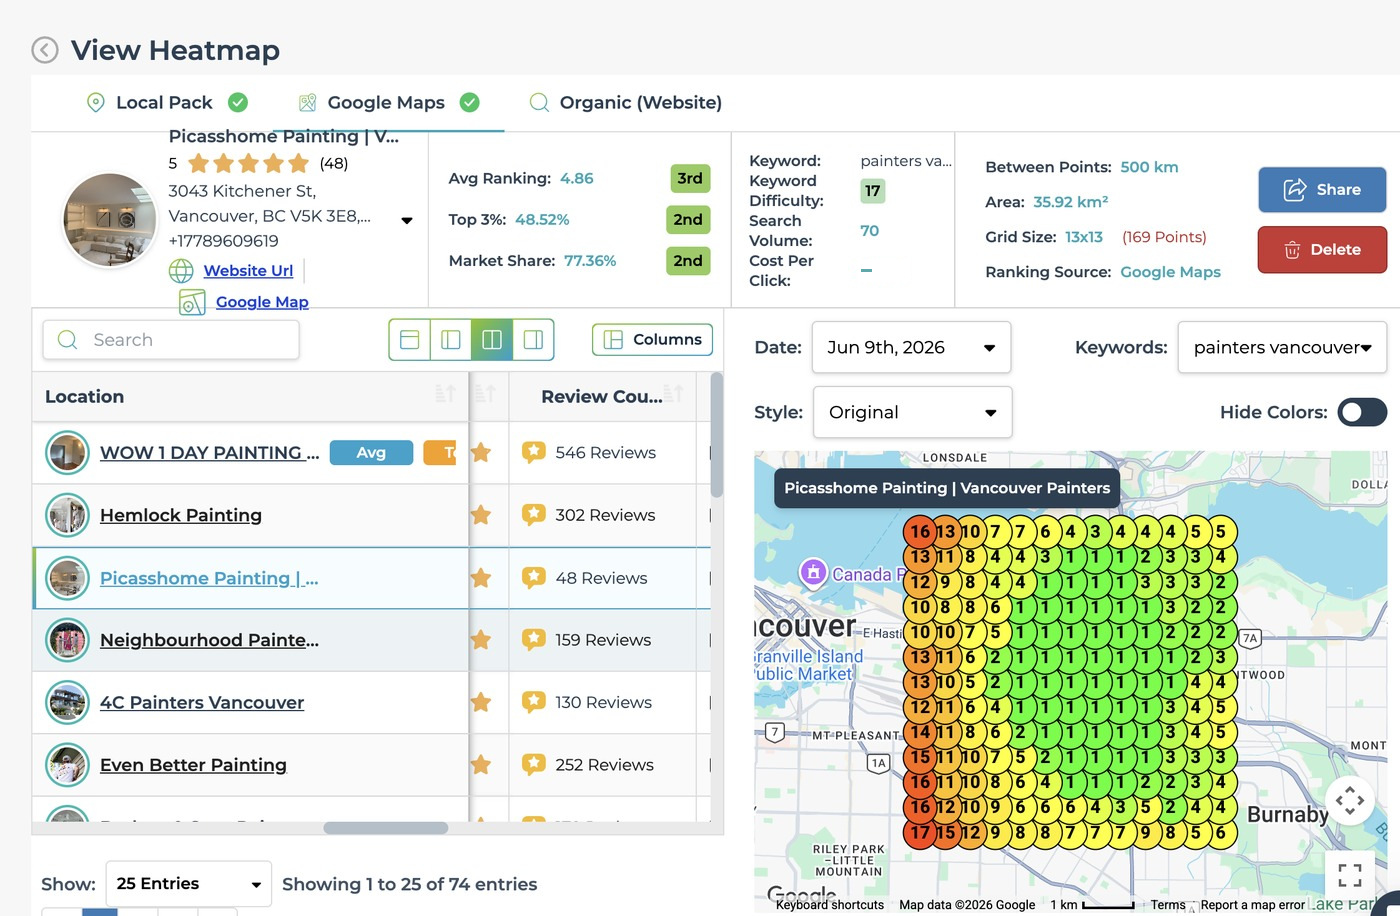
Task: Open the WOW 1 DAY PAINTING listing link
Action: tap(210, 453)
